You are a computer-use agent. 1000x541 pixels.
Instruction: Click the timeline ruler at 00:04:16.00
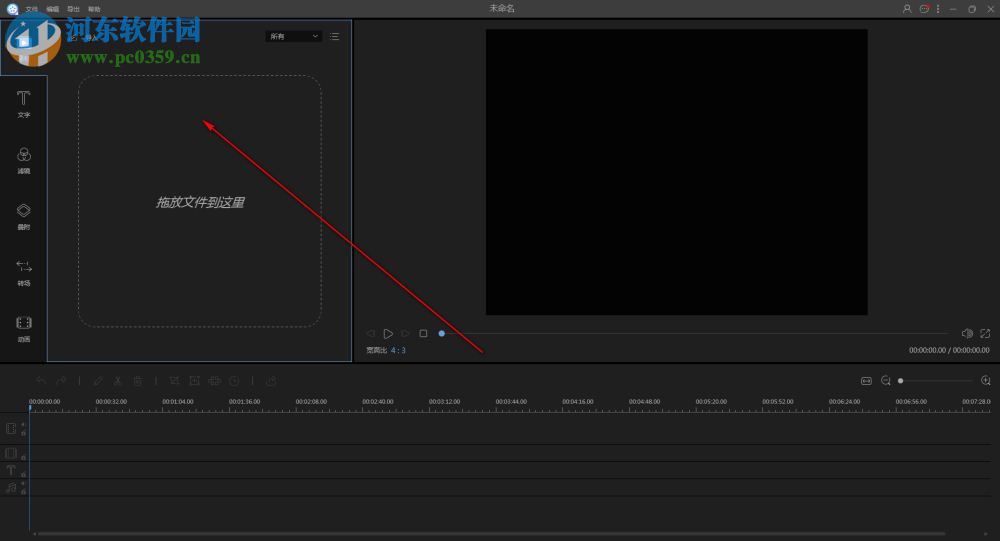click(578, 402)
